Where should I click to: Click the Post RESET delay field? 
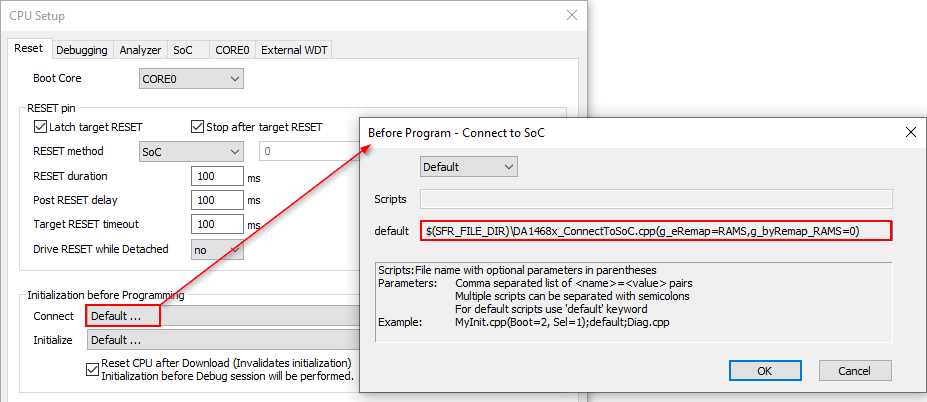tap(217, 200)
